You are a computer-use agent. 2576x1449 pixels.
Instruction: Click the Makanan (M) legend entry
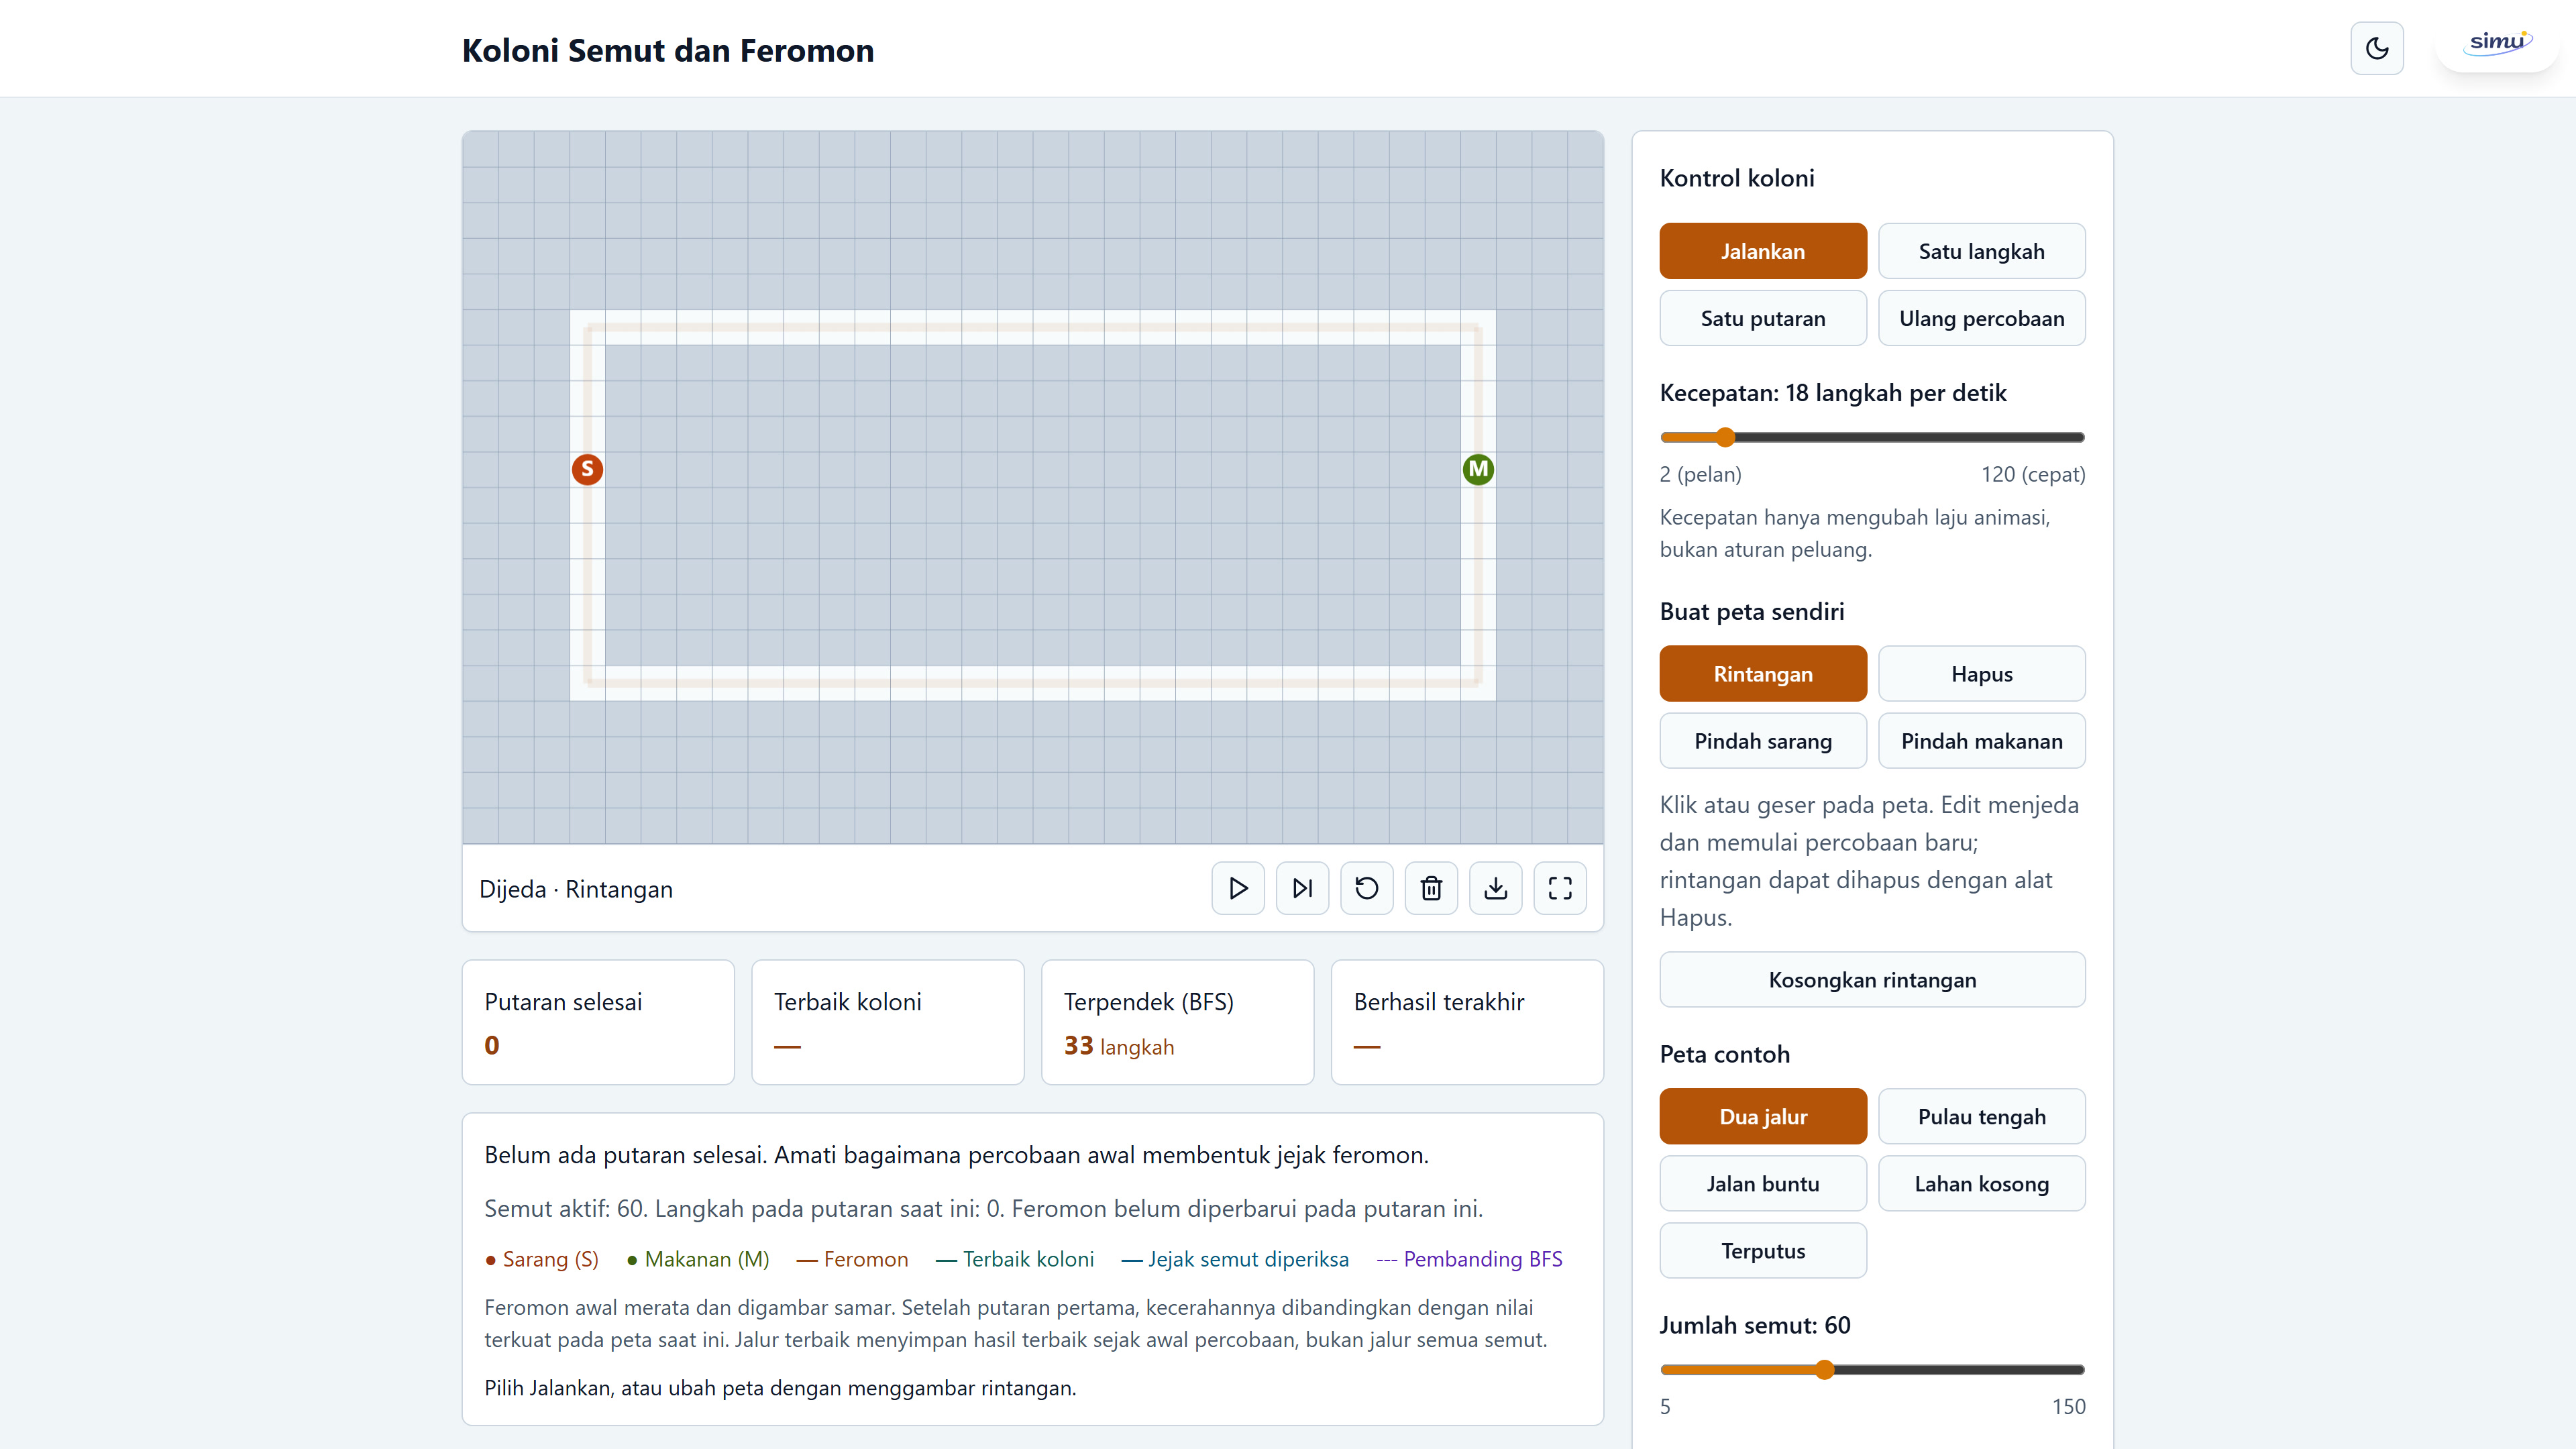[698, 1259]
